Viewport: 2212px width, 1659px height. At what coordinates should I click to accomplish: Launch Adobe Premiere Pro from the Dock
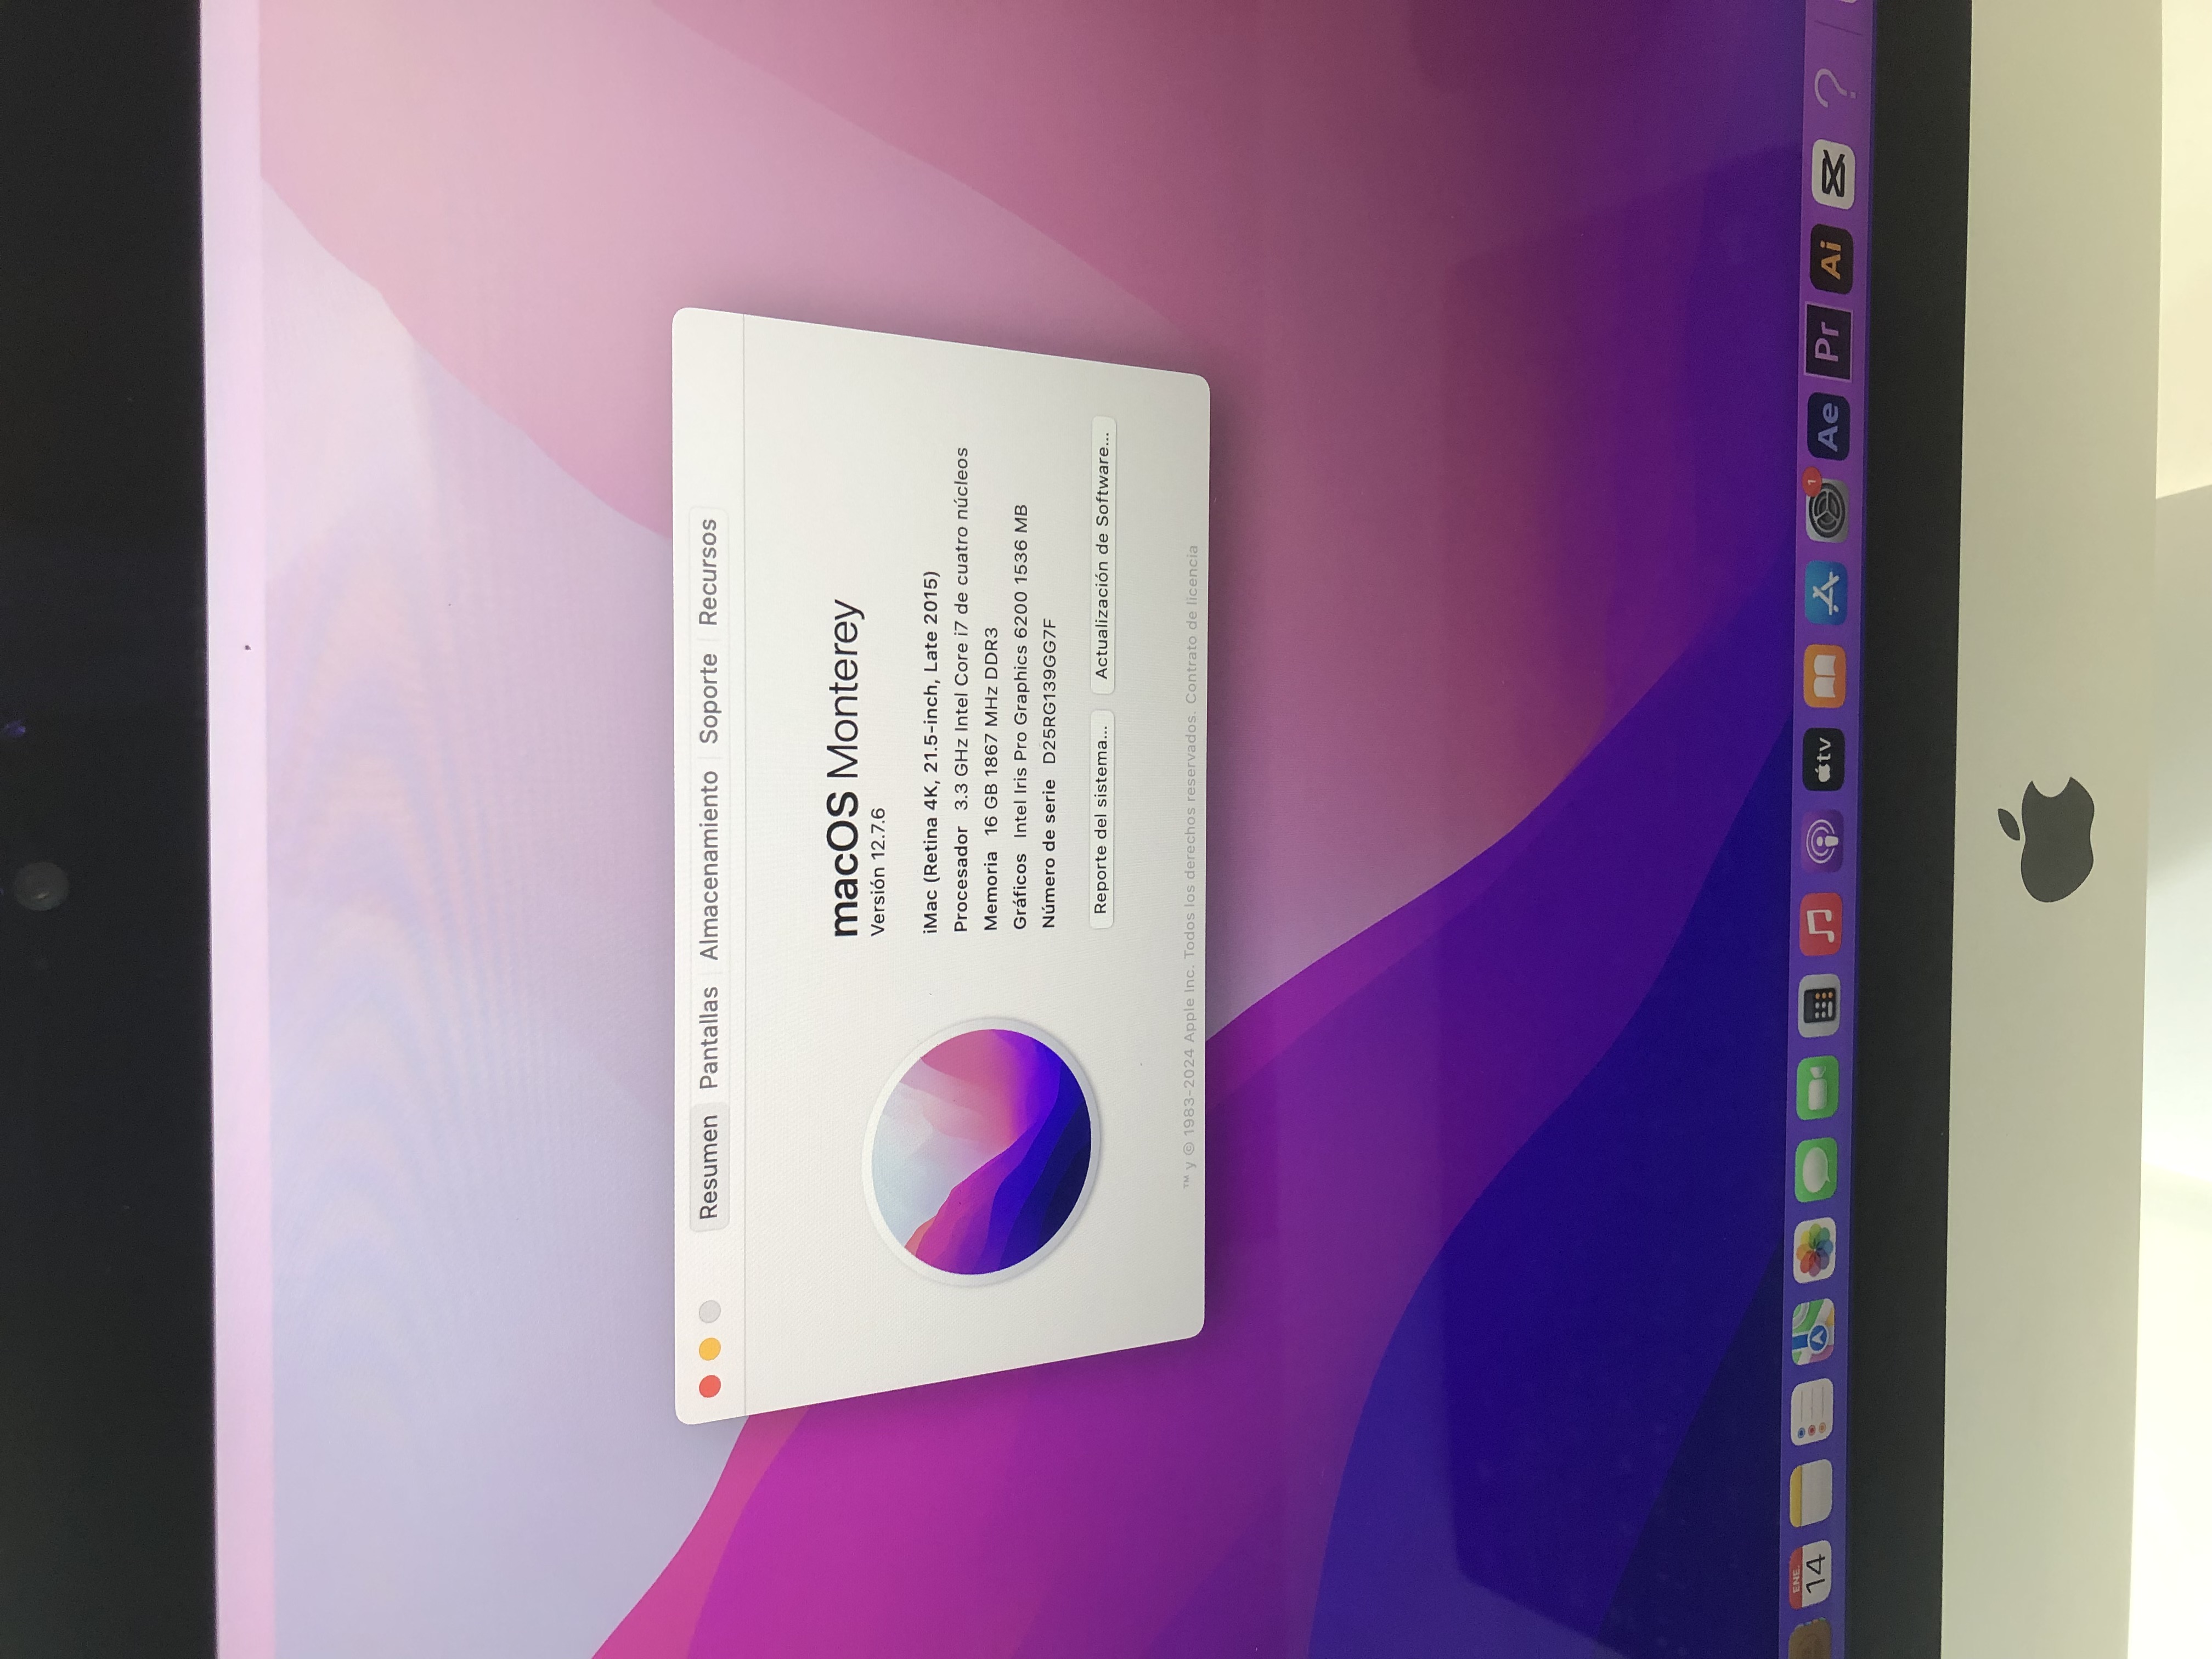(1829, 341)
